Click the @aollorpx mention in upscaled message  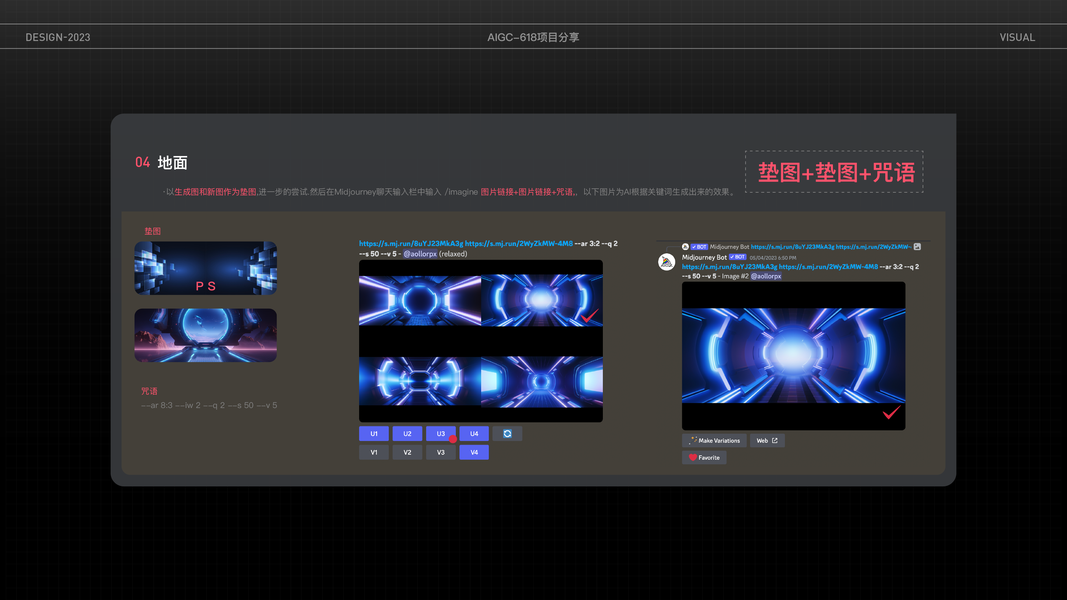click(766, 276)
